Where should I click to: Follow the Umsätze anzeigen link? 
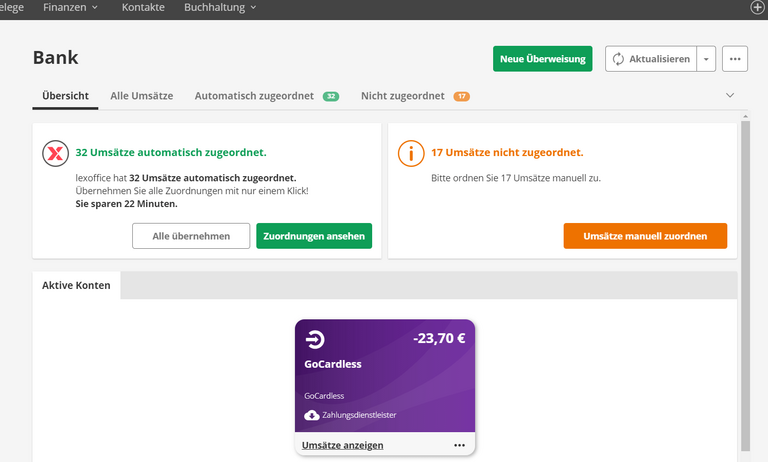point(342,445)
